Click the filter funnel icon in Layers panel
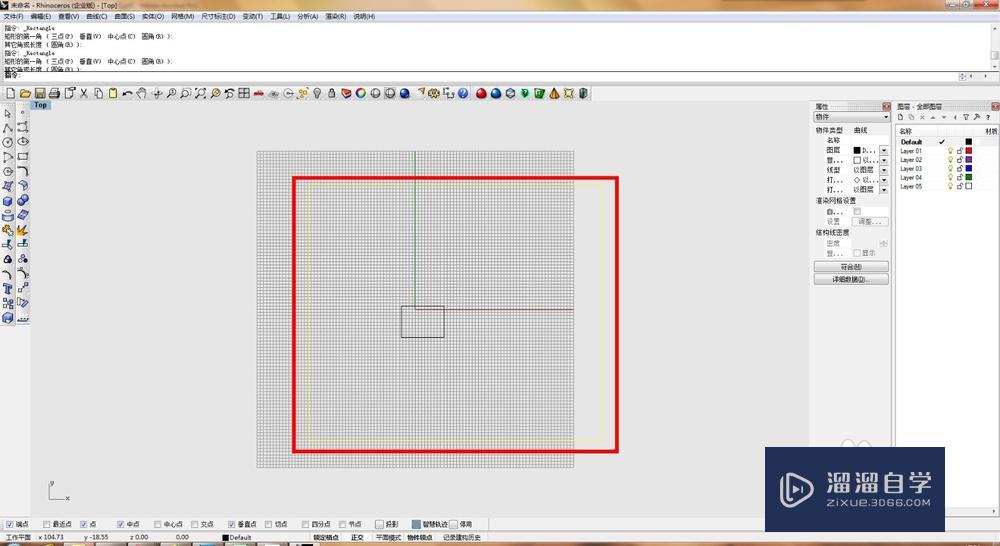1000x546 pixels. pyautogui.click(x=966, y=117)
